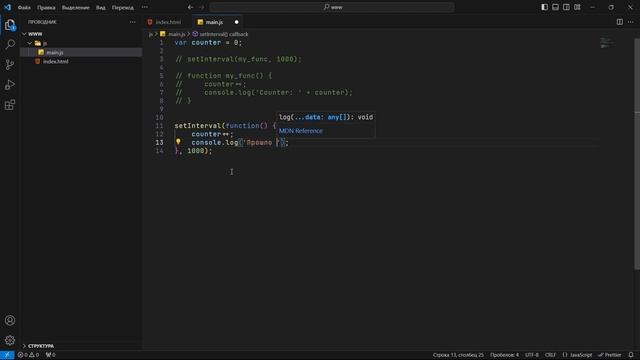Close unsaved main.js tab via dot
This screenshot has height=360, width=640.
point(236,22)
